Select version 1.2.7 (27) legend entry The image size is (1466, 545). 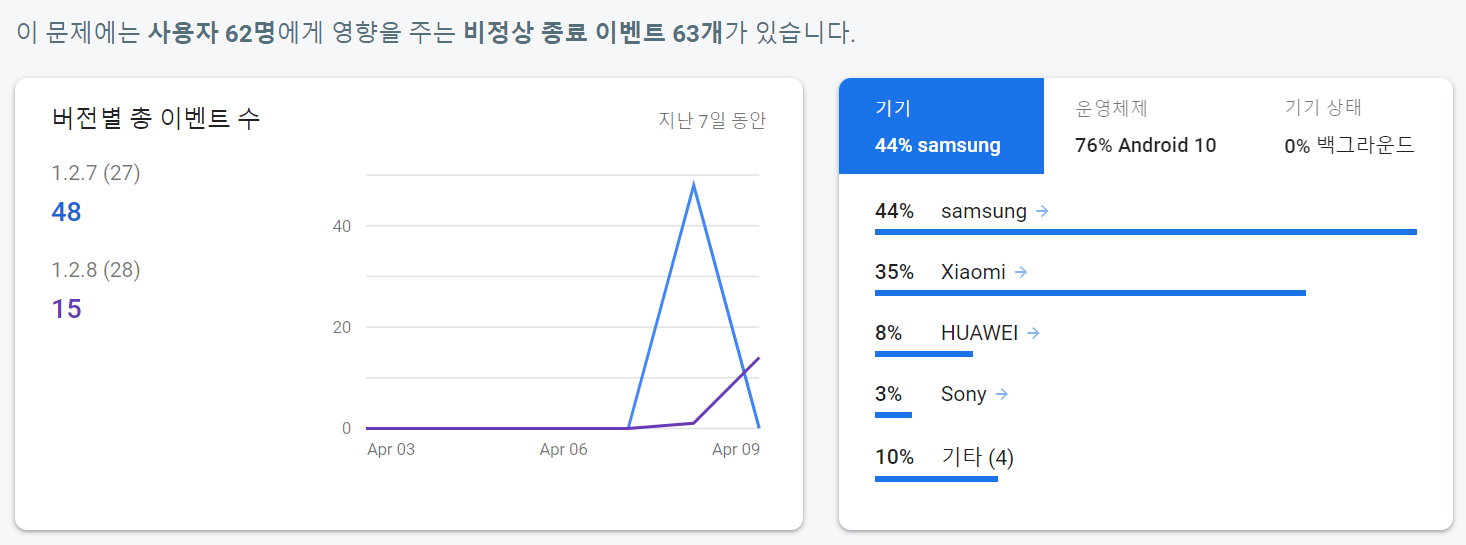pos(96,174)
